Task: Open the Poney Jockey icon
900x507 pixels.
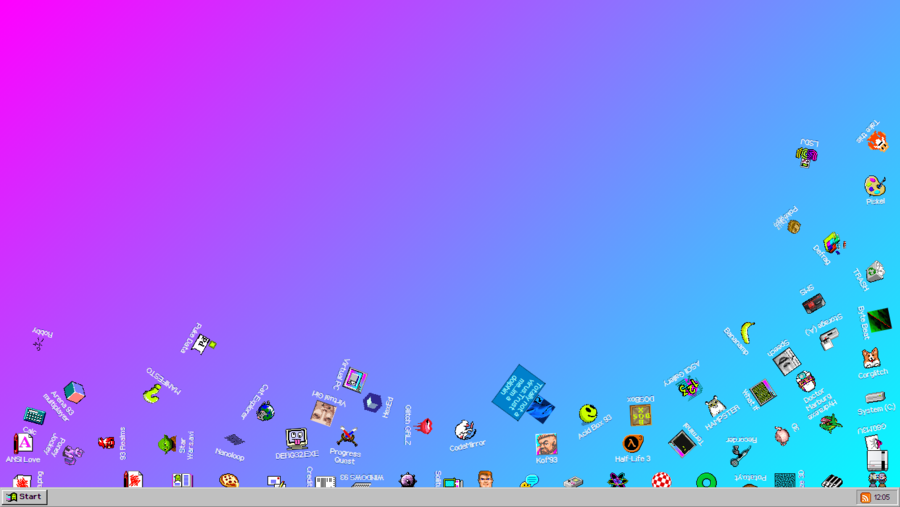Action: pyautogui.click(x=73, y=455)
